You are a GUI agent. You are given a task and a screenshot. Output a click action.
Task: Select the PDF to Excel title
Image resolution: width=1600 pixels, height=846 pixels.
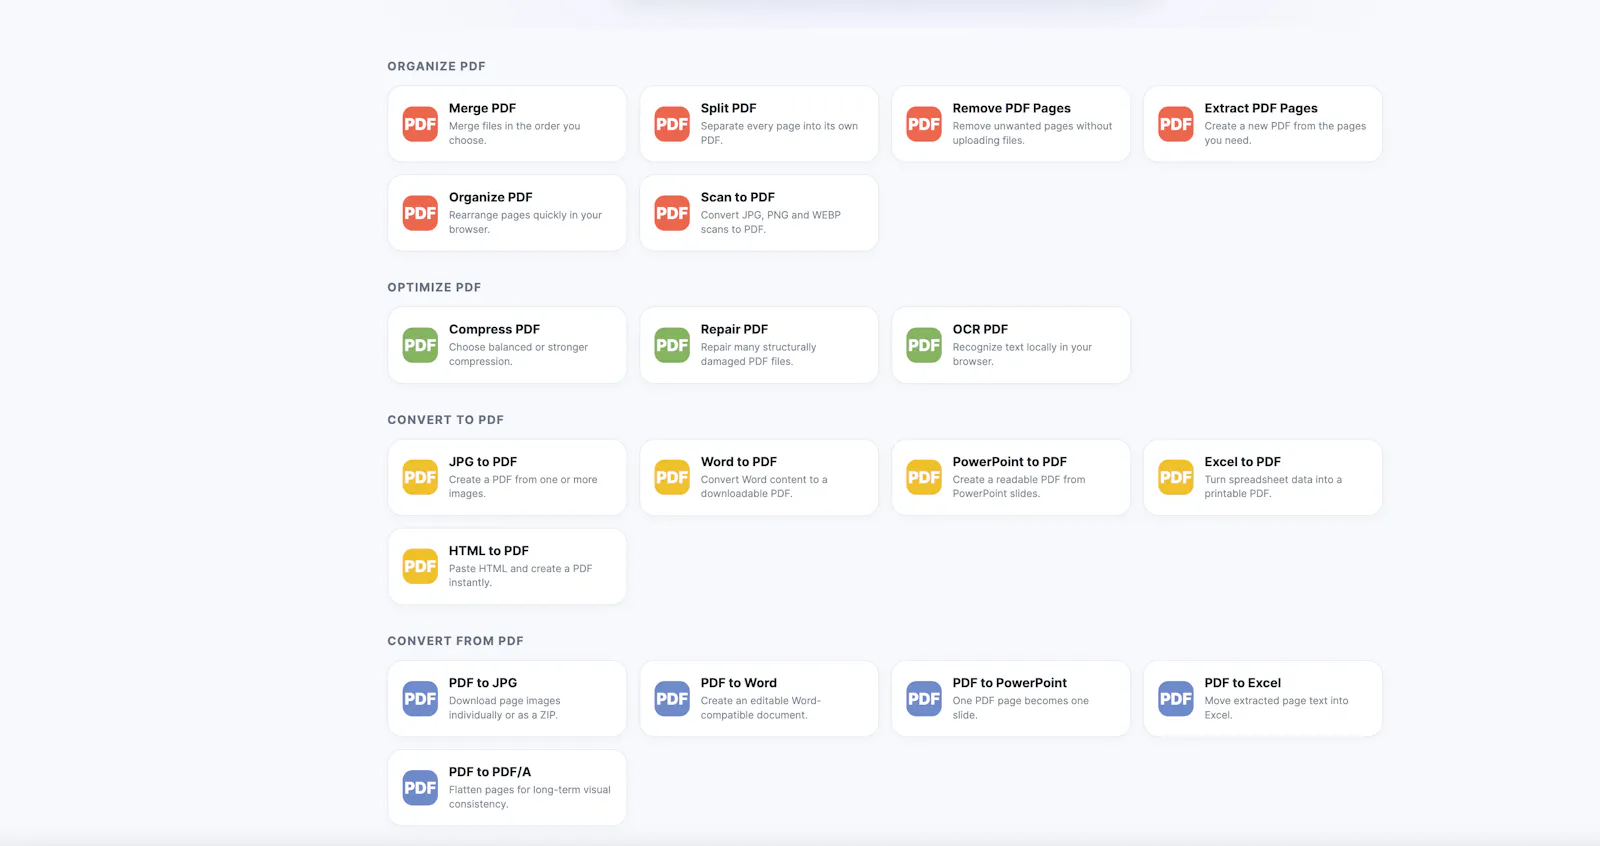1242,683
